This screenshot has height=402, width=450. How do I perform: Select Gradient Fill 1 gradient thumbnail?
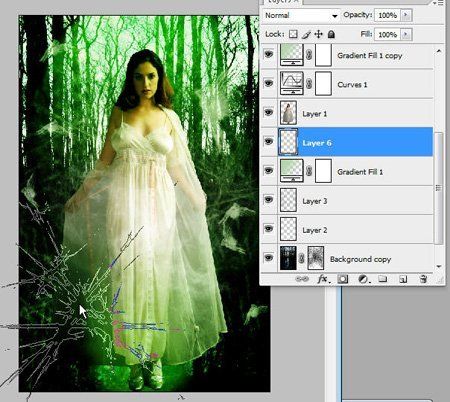292,171
